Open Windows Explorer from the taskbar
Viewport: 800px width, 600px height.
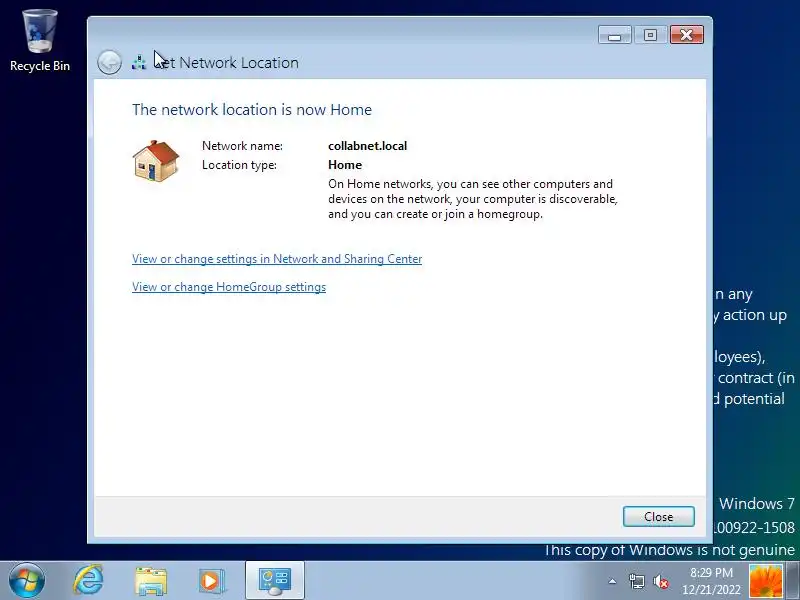(x=151, y=581)
